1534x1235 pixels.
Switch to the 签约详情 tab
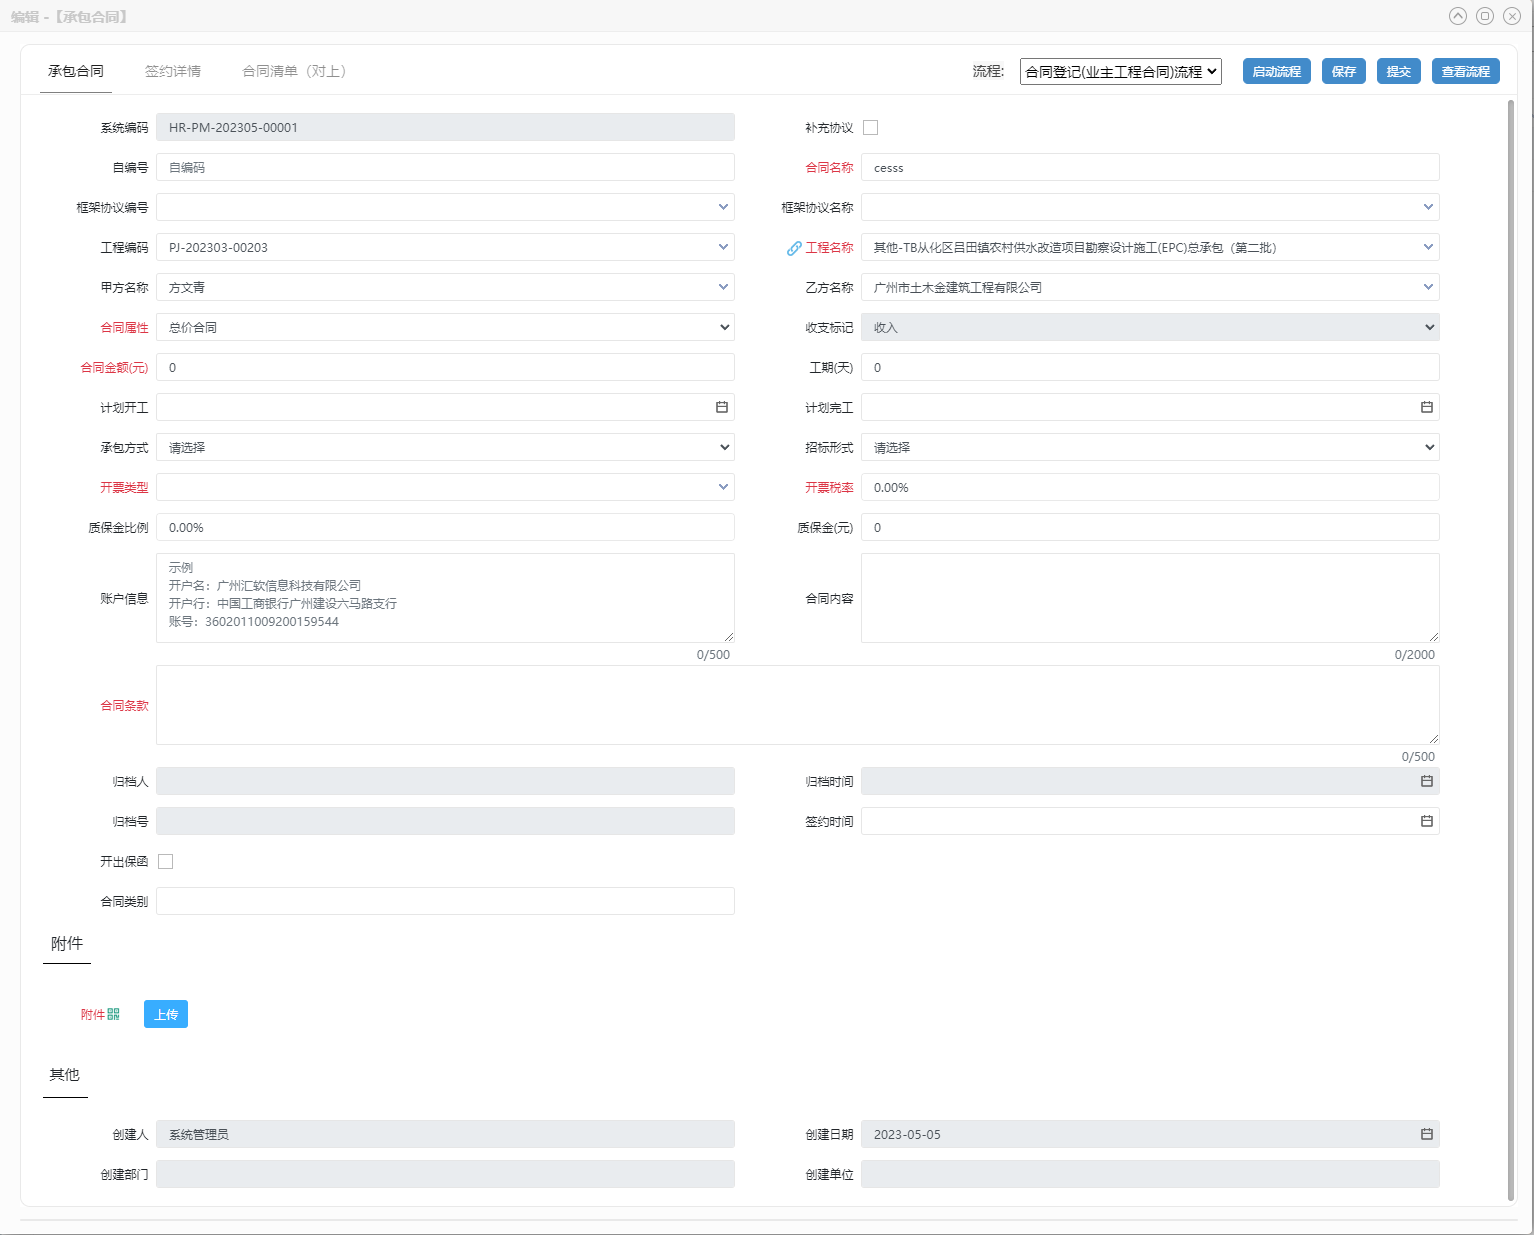click(172, 71)
